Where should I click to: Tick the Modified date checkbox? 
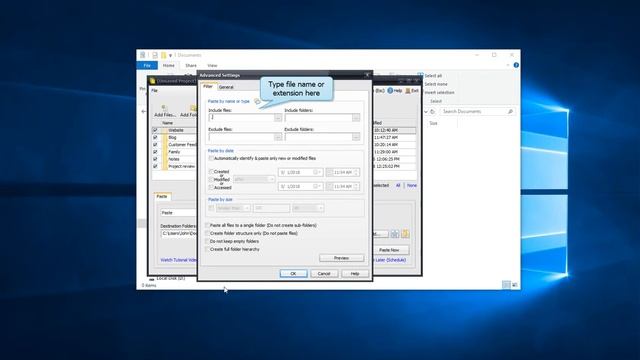point(211,179)
